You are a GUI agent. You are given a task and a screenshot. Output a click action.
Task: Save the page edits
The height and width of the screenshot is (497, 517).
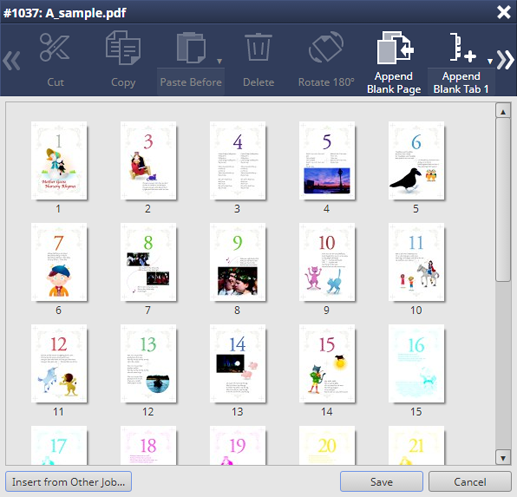[381, 482]
